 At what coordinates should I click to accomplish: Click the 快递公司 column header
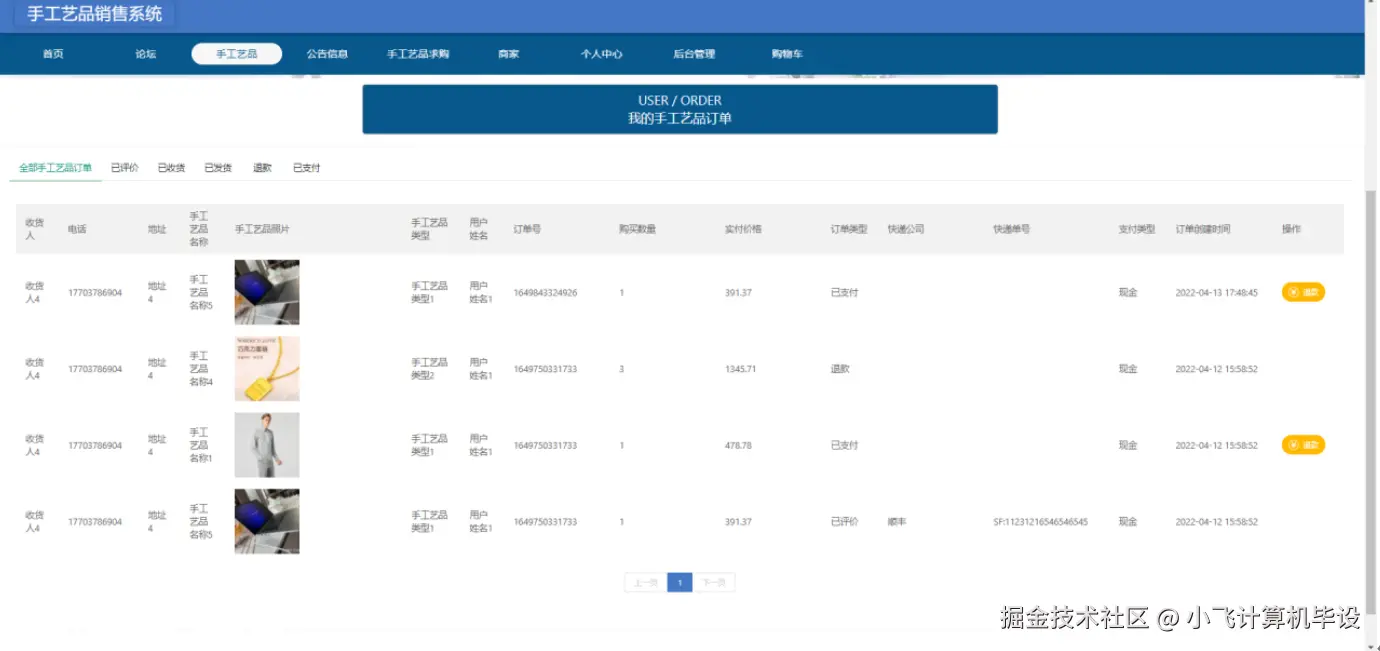pos(906,229)
